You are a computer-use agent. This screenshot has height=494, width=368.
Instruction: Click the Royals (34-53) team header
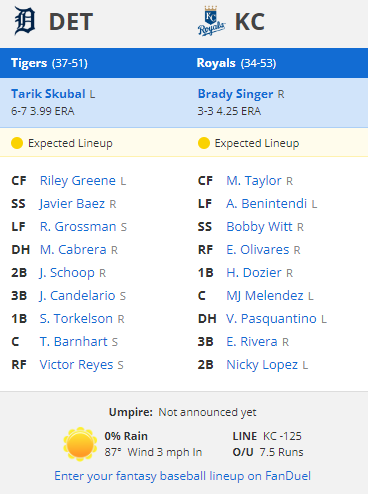(236, 63)
